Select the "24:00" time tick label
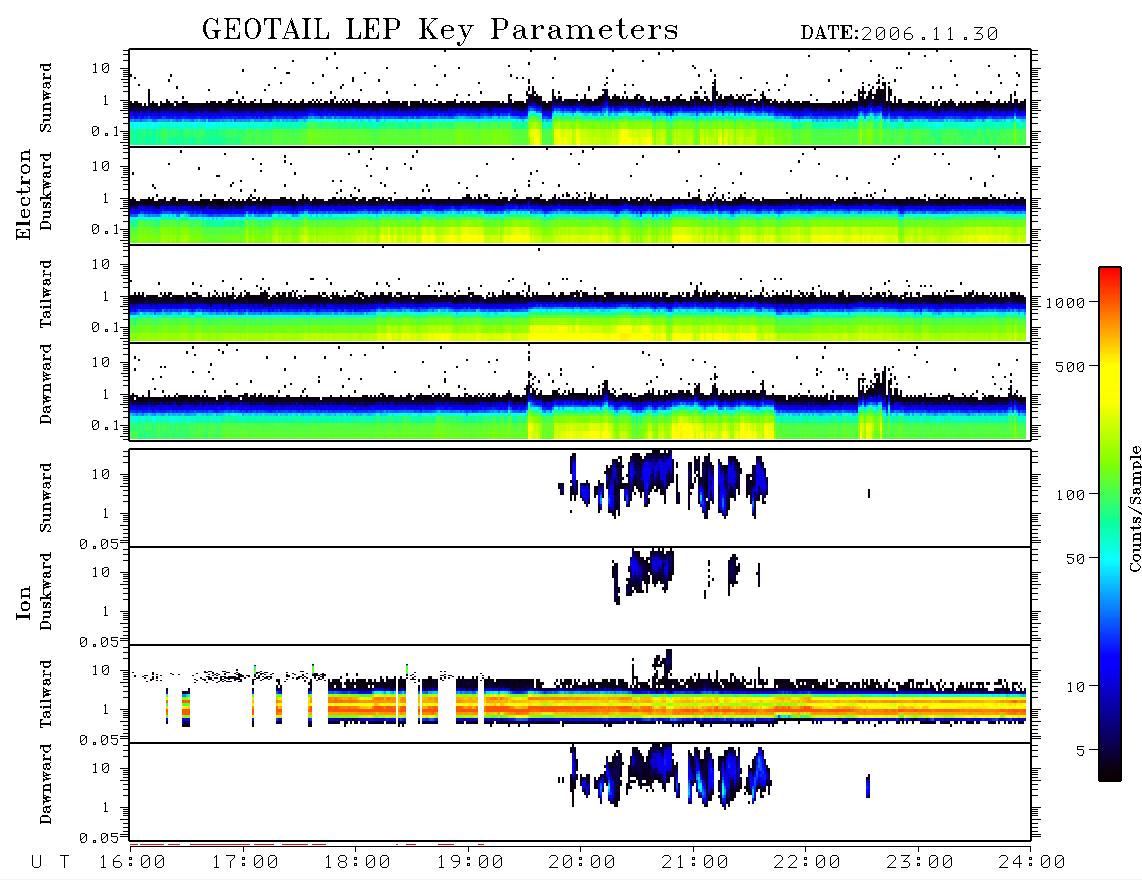1142x880 pixels. point(1032,863)
